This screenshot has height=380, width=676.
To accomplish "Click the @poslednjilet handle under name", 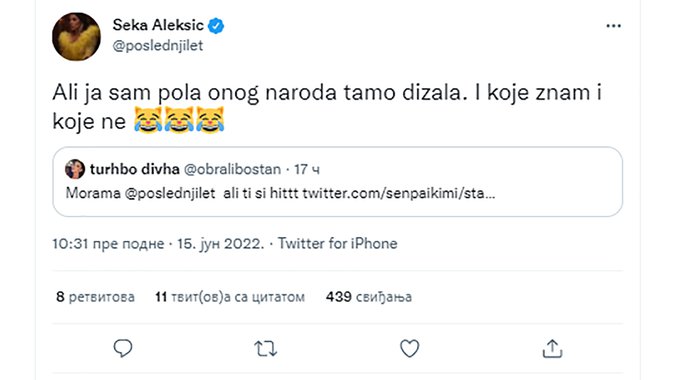I will point(158,46).
